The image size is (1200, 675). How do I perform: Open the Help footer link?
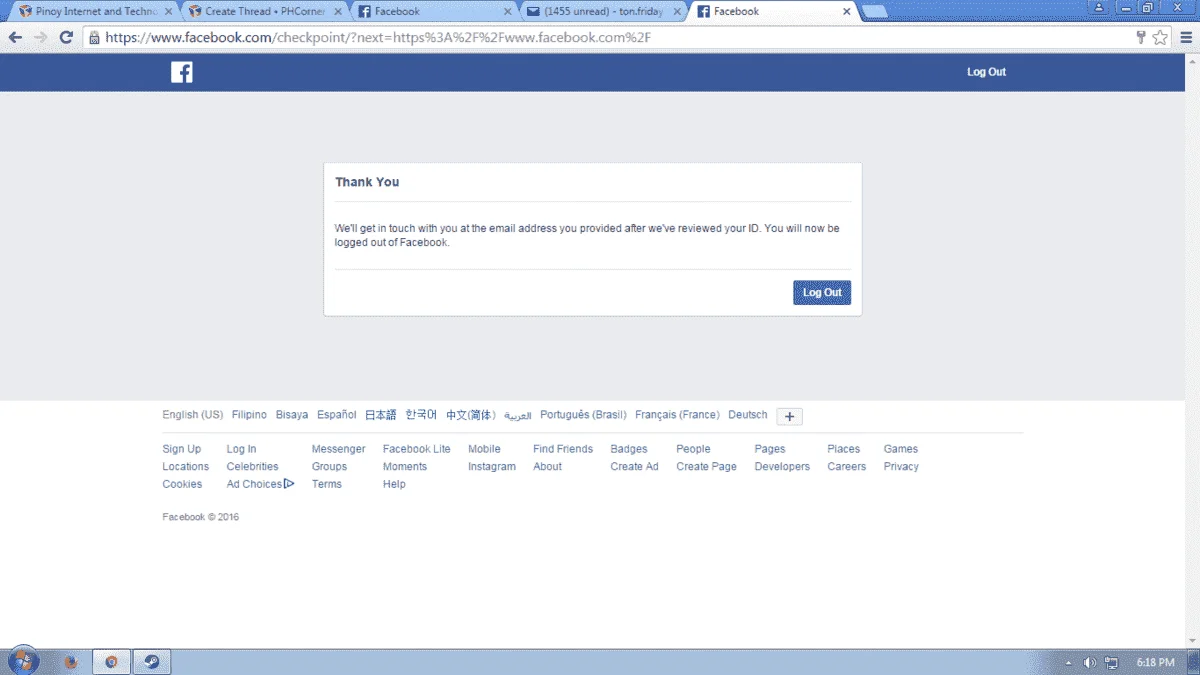coord(394,484)
